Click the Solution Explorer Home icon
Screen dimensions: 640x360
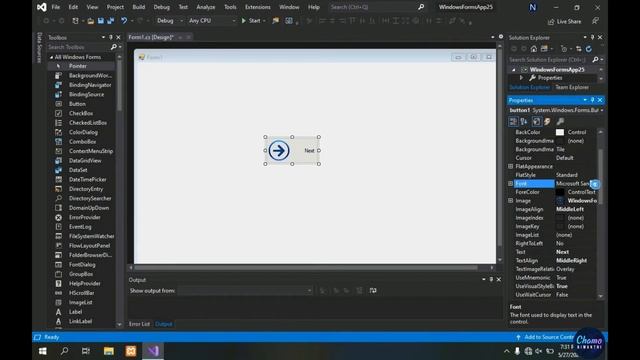533,49
